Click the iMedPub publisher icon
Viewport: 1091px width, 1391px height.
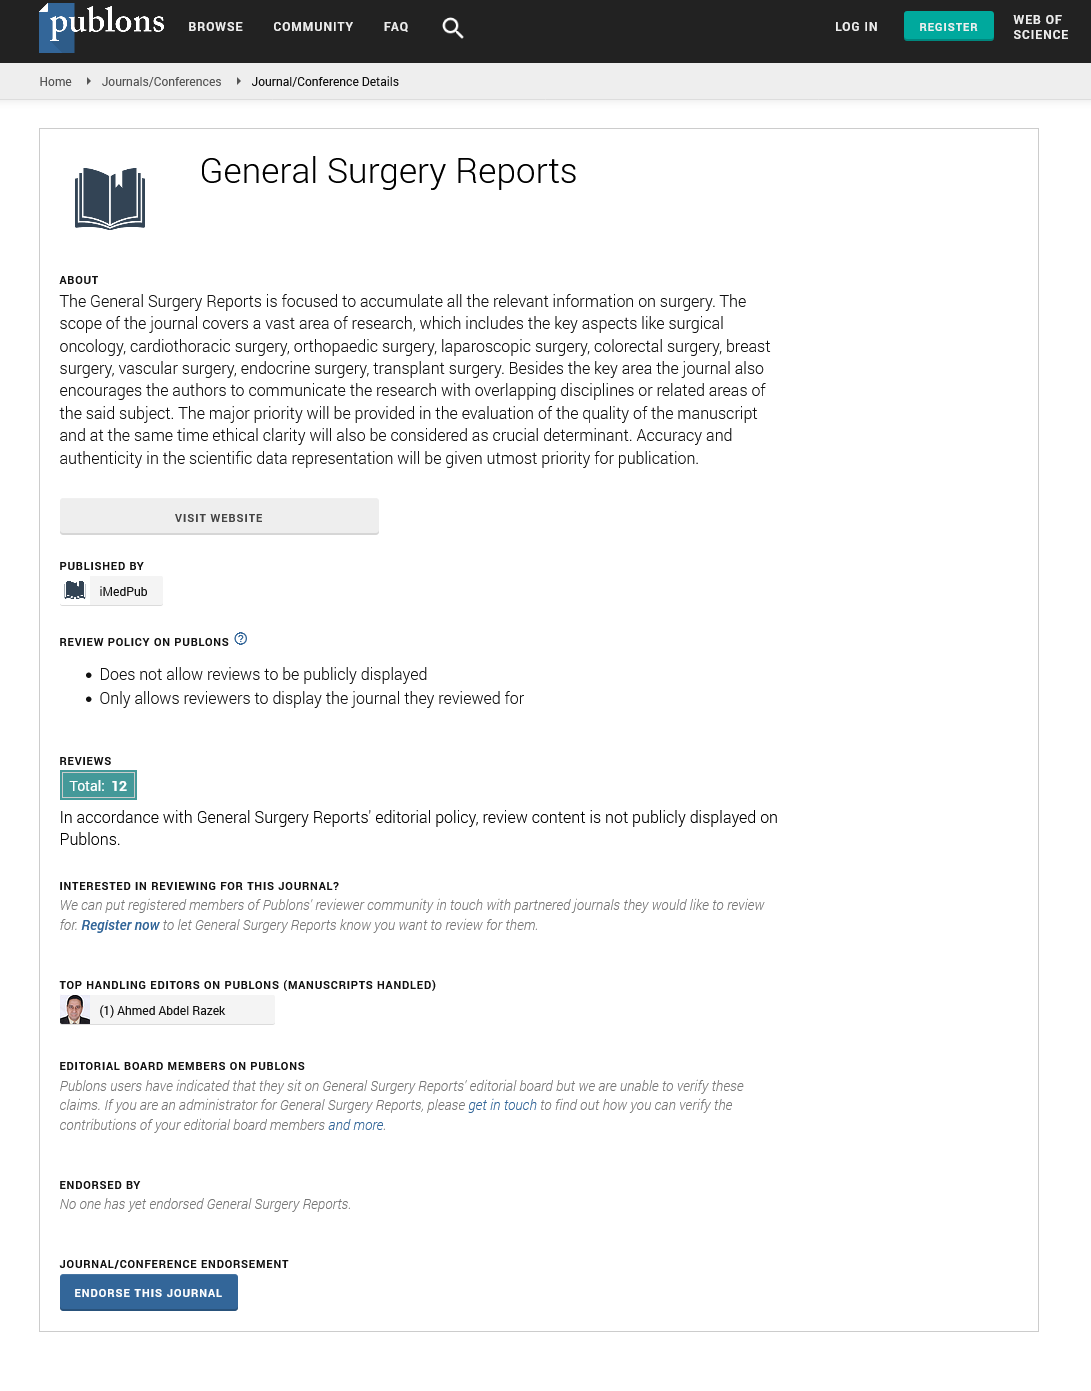pos(75,591)
